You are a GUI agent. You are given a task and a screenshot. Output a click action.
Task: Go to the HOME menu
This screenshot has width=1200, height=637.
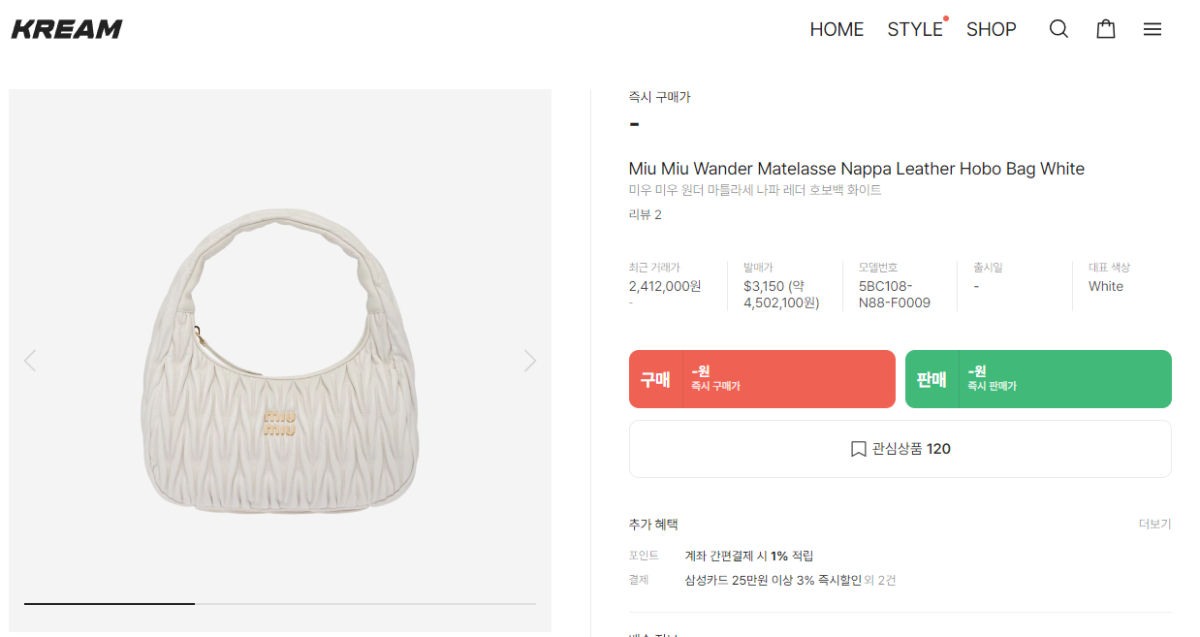(x=836, y=29)
